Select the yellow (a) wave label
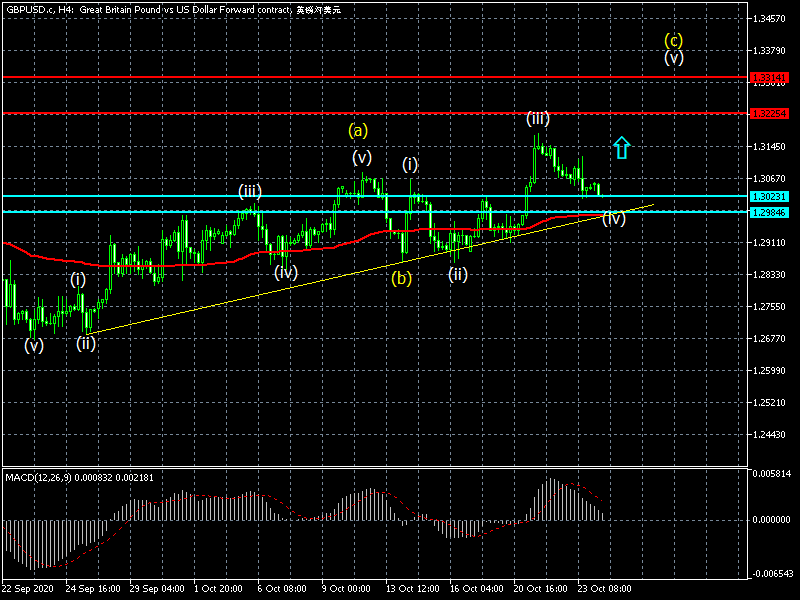Image resolution: width=800 pixels, height=600 pixels. coord(358,130)
